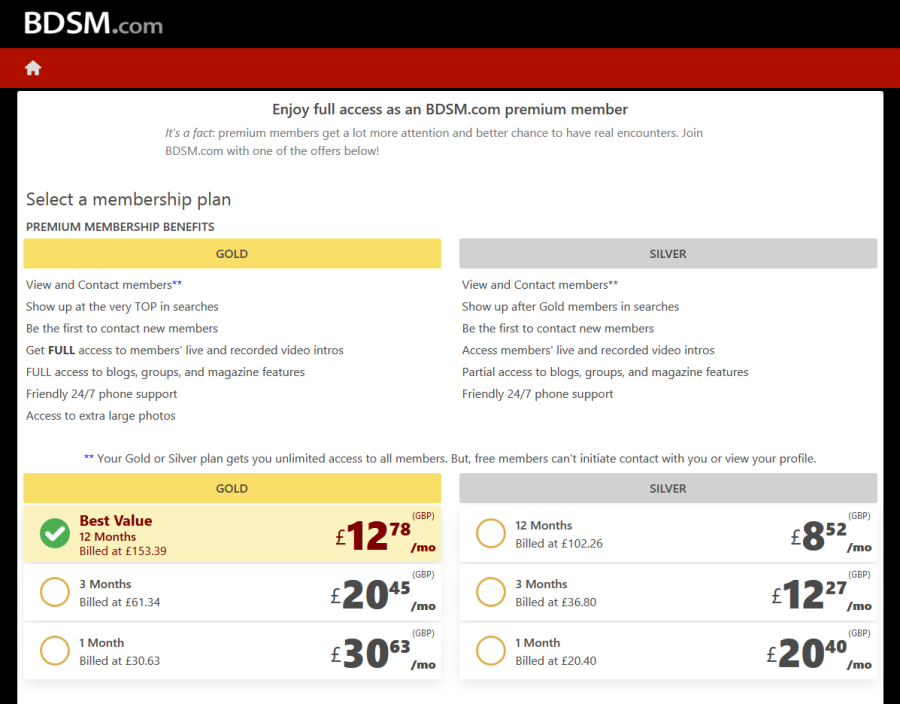Image resolution: width=900 pixels, height=704 pixels.
Task: Click 'Enjoy full access as an BDSM.com premium member' heading
Action: pyautogui.click(x=450, y=109)
